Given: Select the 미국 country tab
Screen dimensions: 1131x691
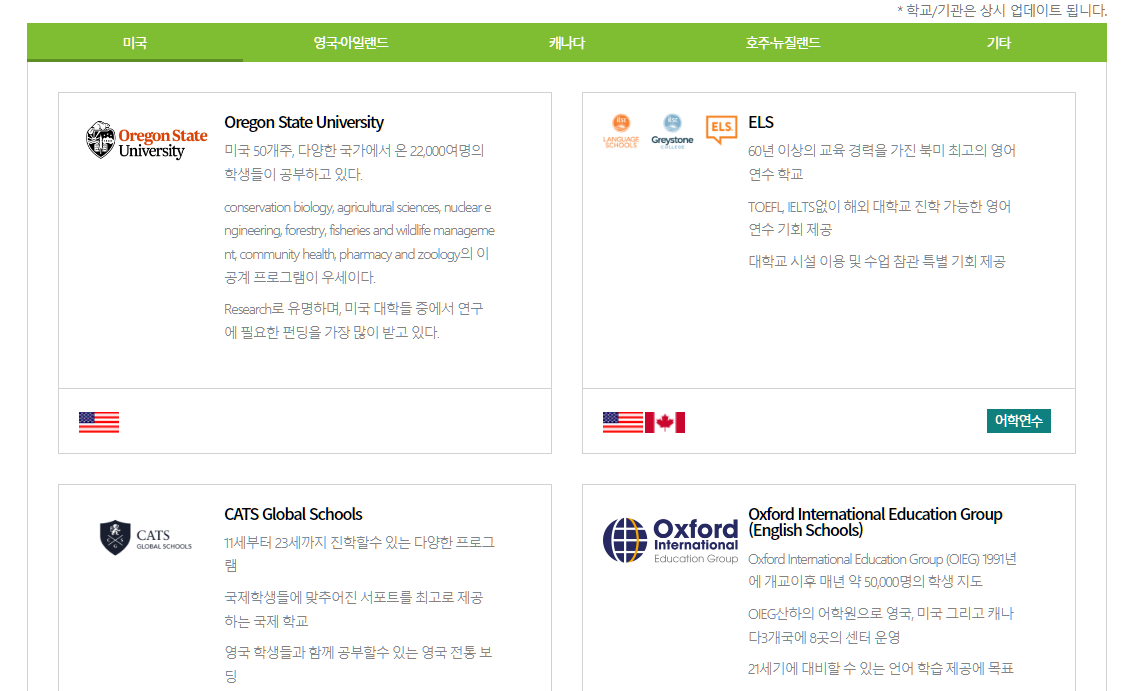Looking at the screenshot, I should [135, 43].
